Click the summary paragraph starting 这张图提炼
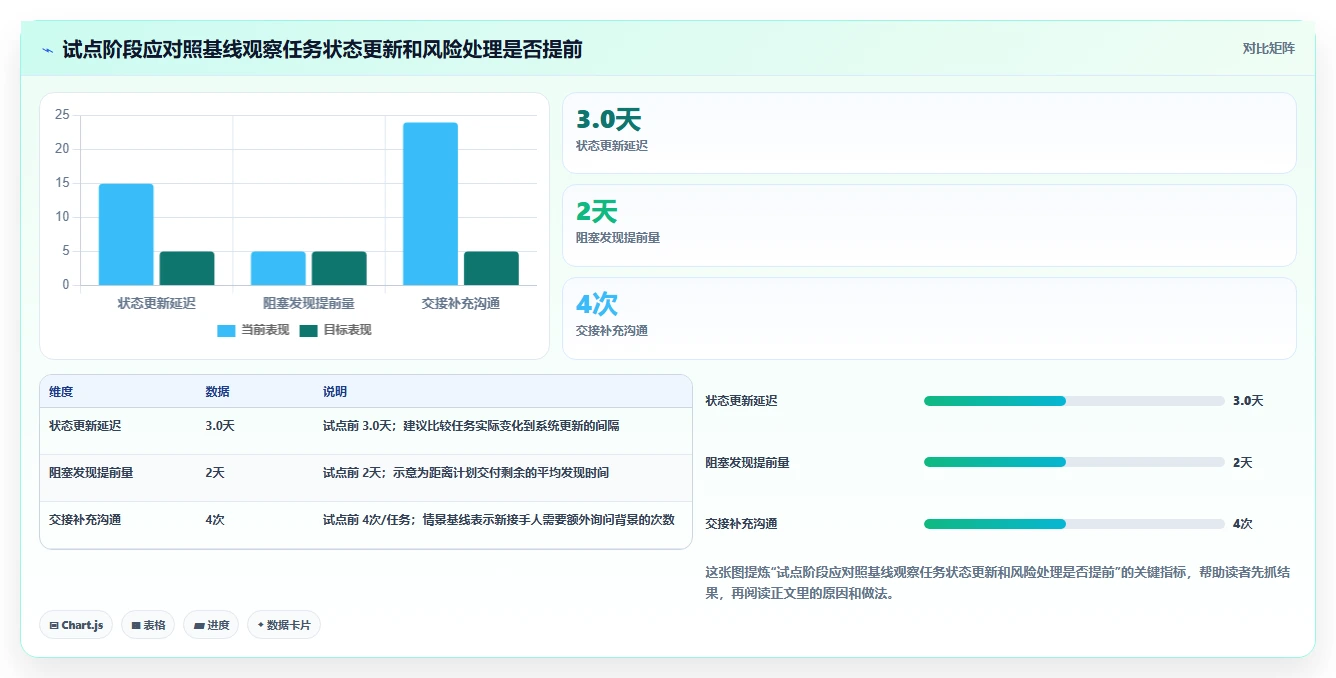1336x678 pixels. pos(996,583)
